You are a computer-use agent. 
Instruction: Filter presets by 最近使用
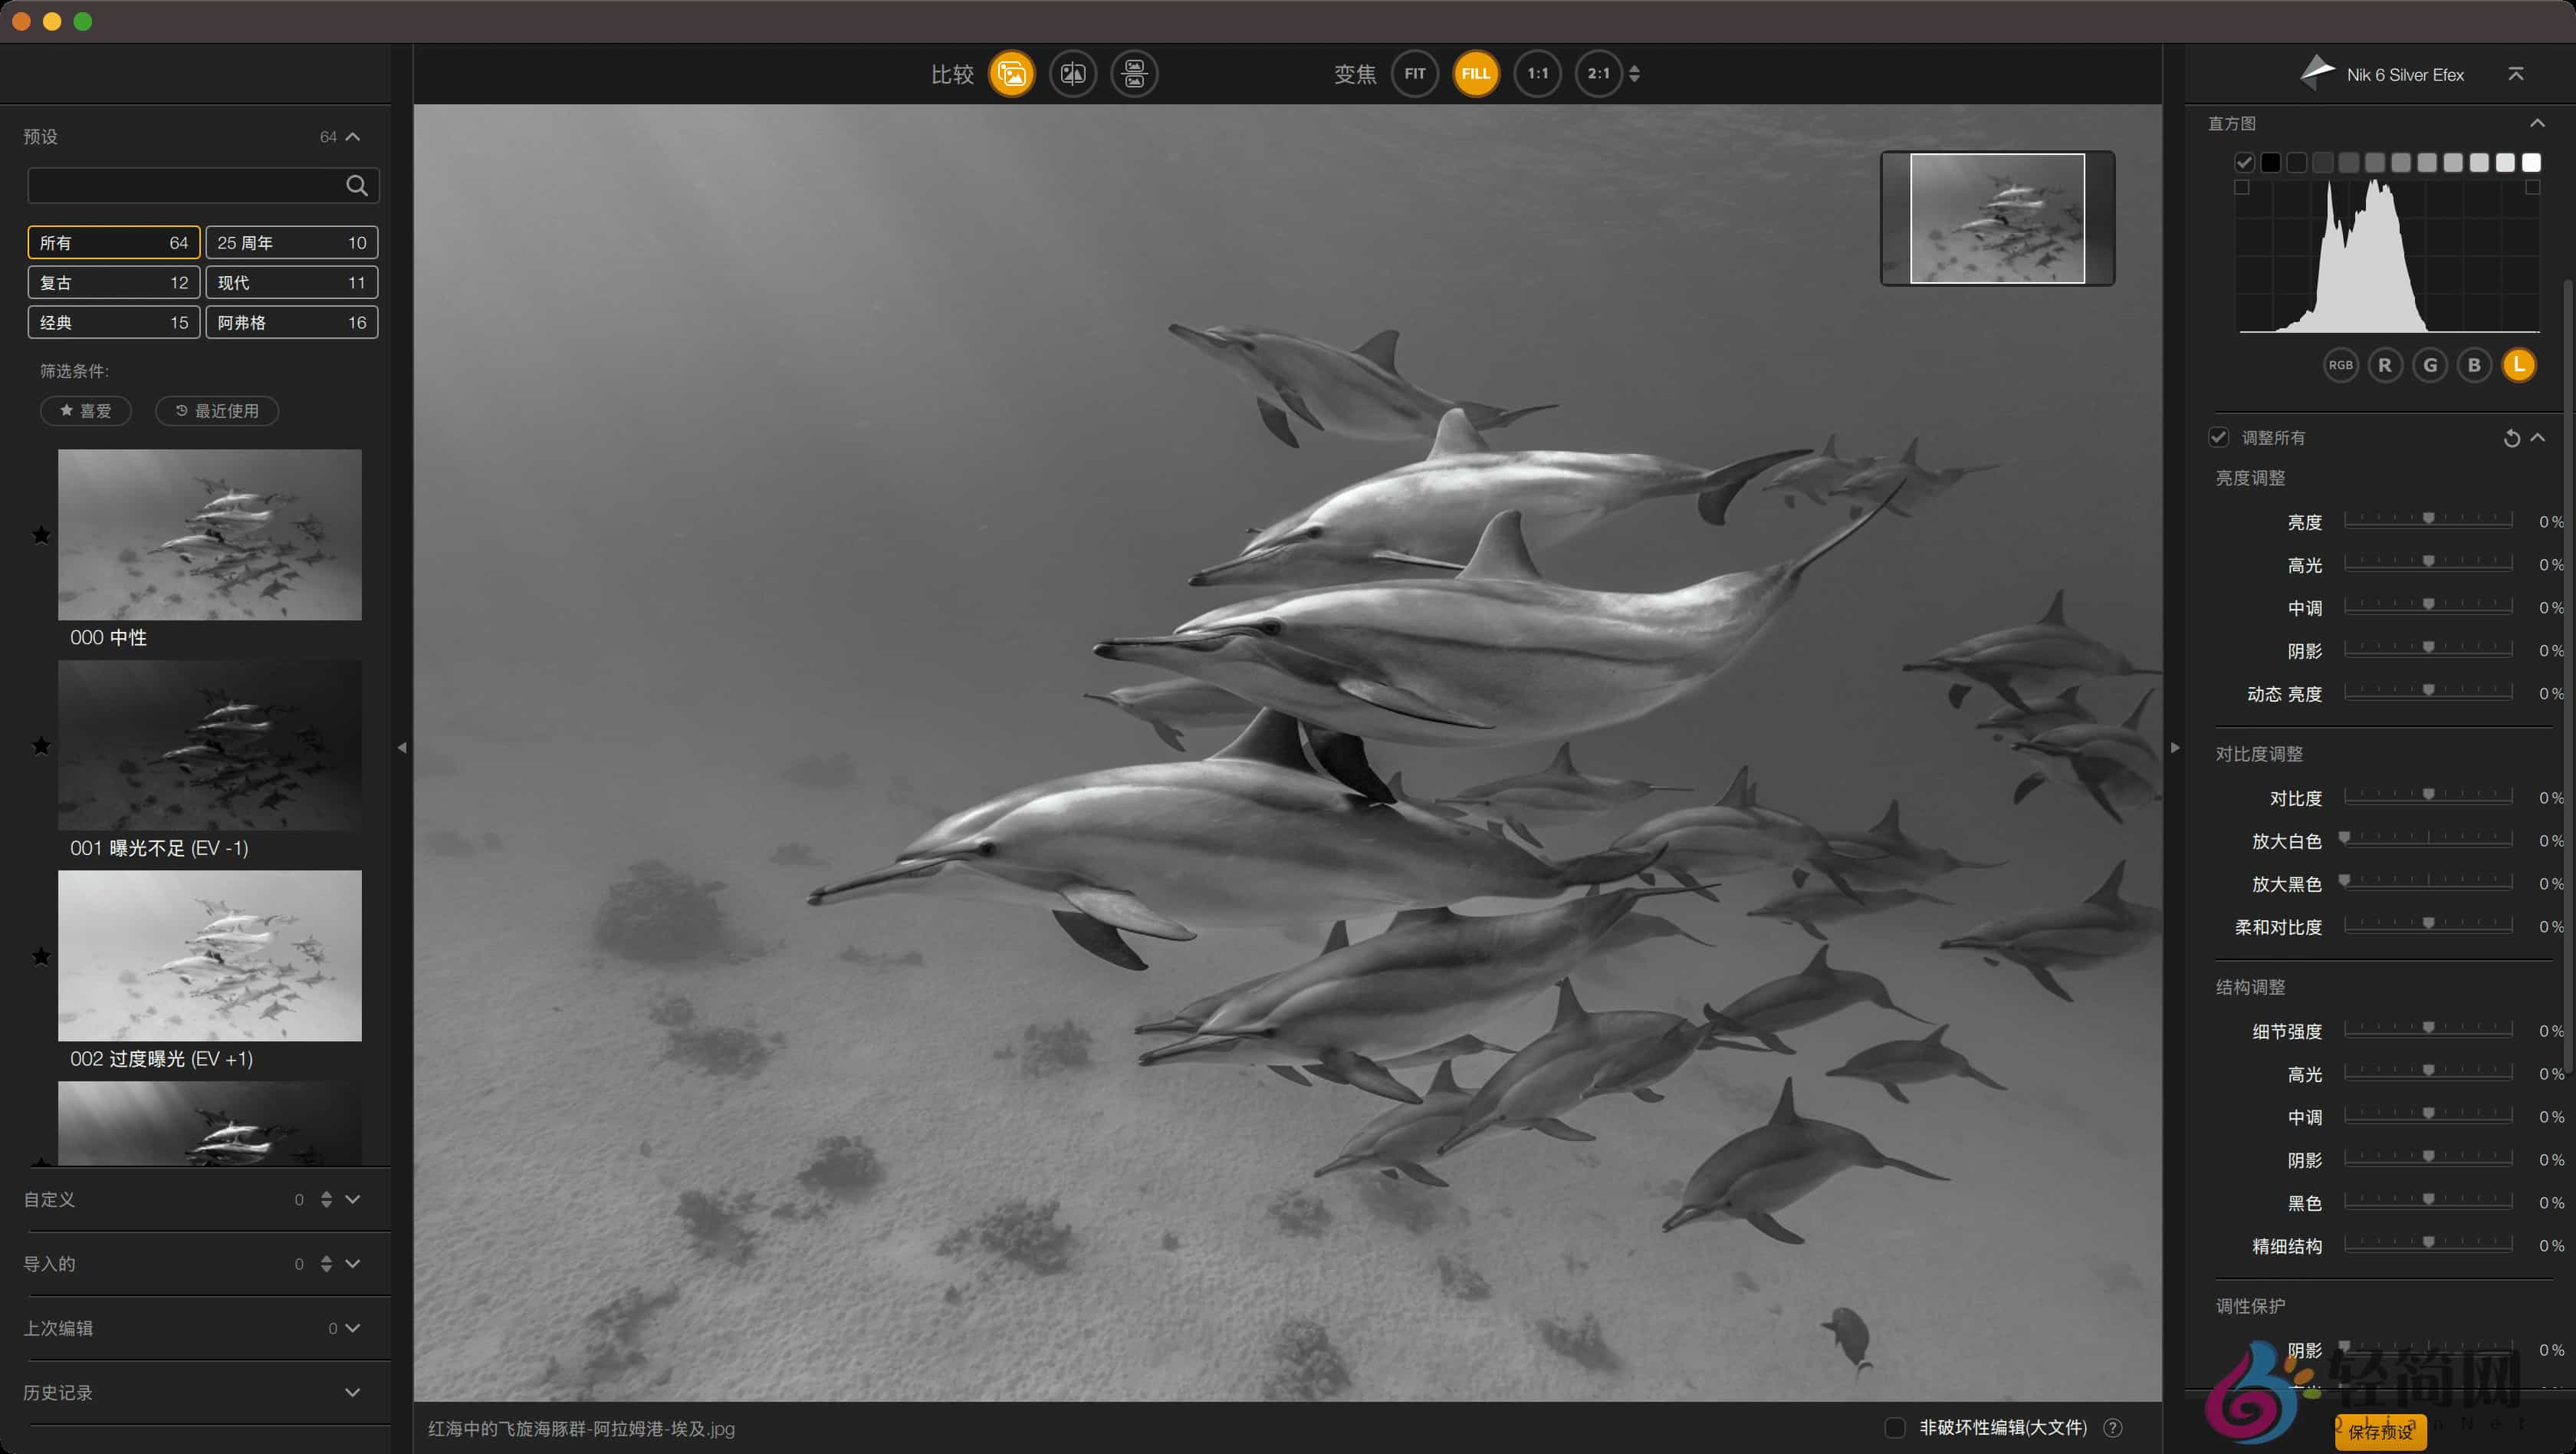point(217,411)
